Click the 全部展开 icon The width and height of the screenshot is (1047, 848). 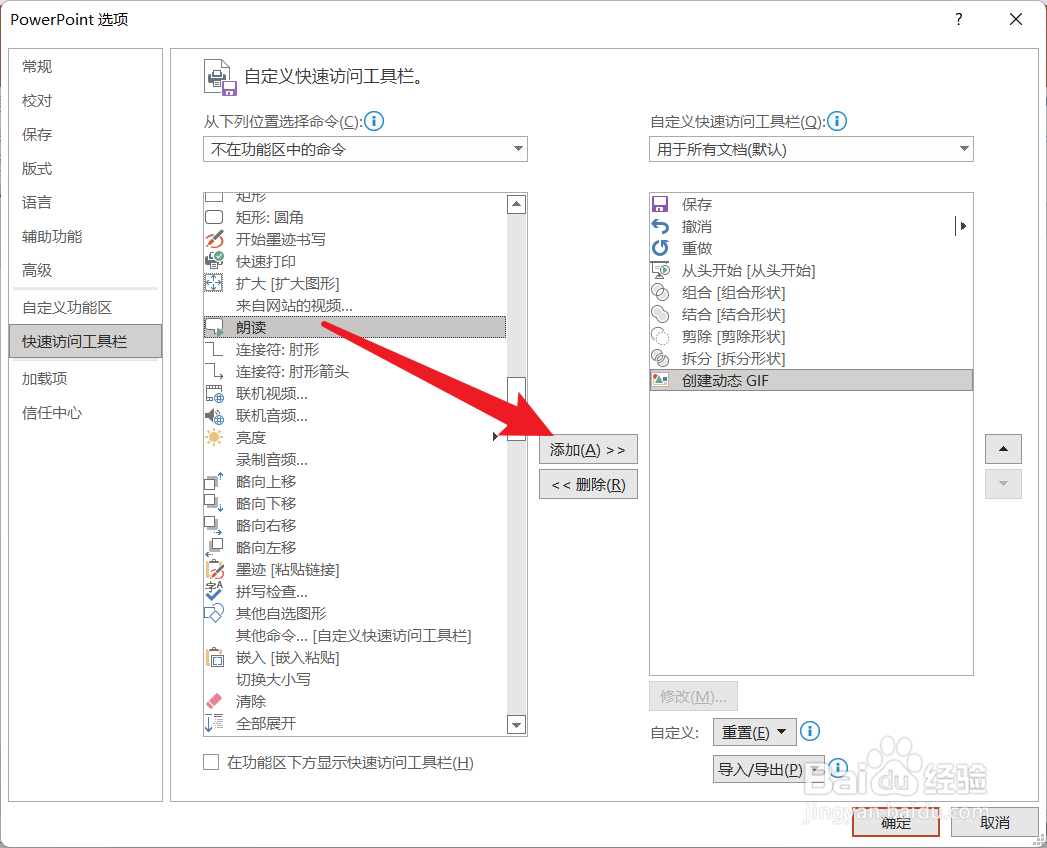coord(214,723)
